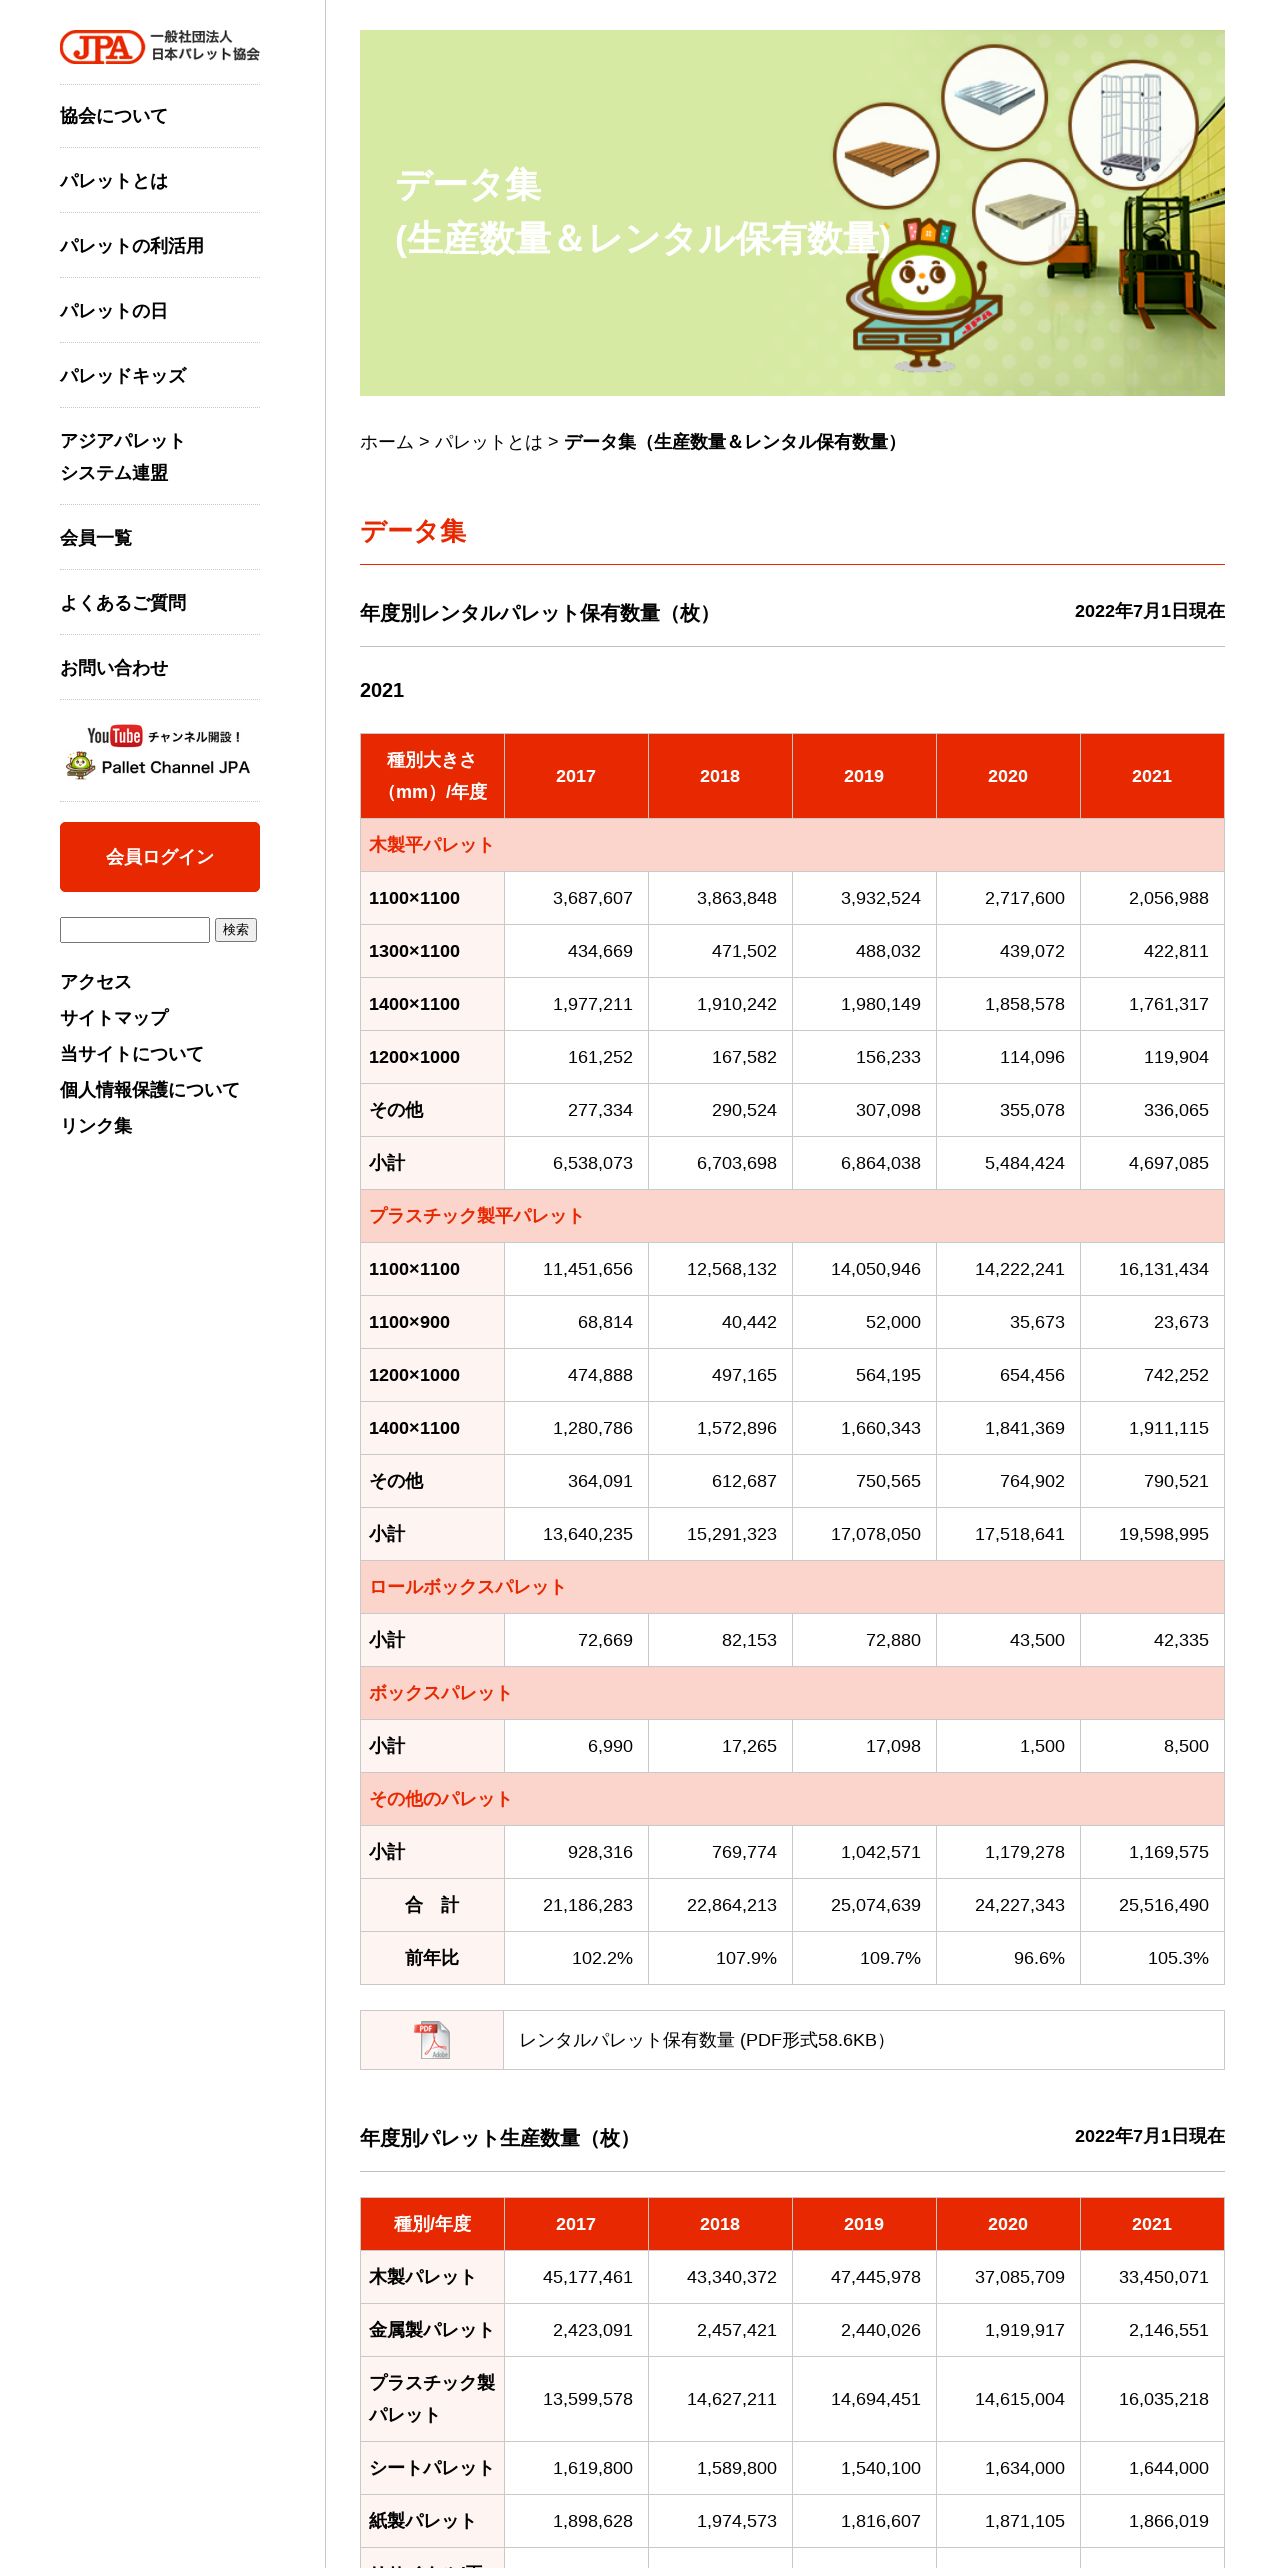The image size is (1284, 2568).
Task: Click the 木製パレット row label
Action: tap(432, 2277)
